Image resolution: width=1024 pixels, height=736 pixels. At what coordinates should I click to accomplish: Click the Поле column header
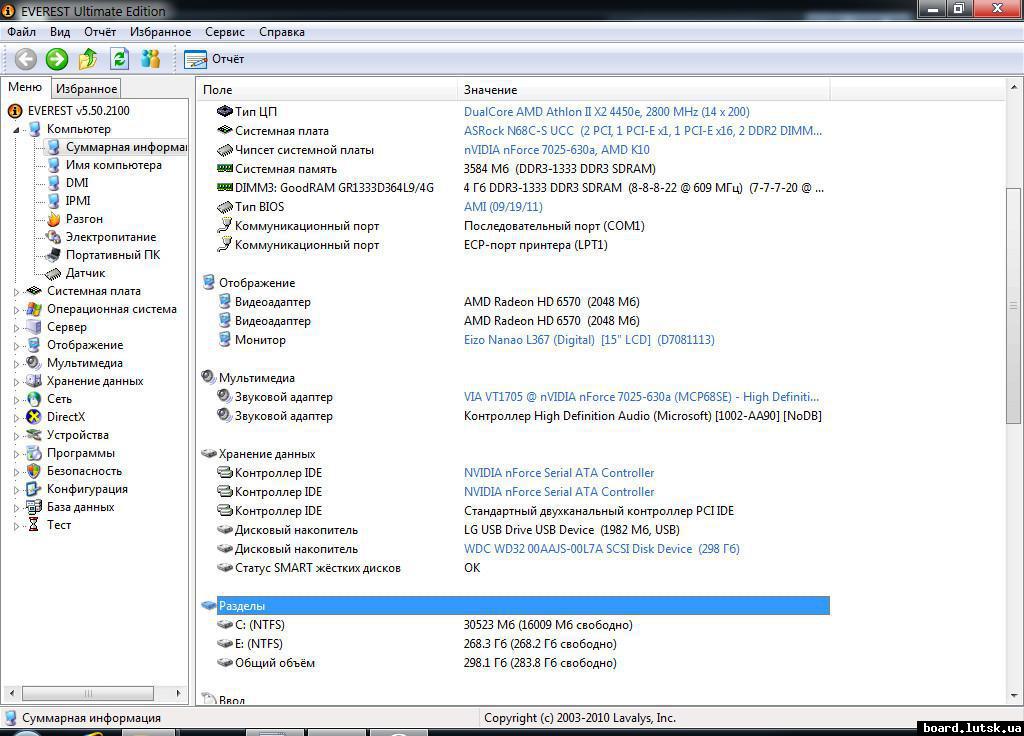tap(218, 90)
